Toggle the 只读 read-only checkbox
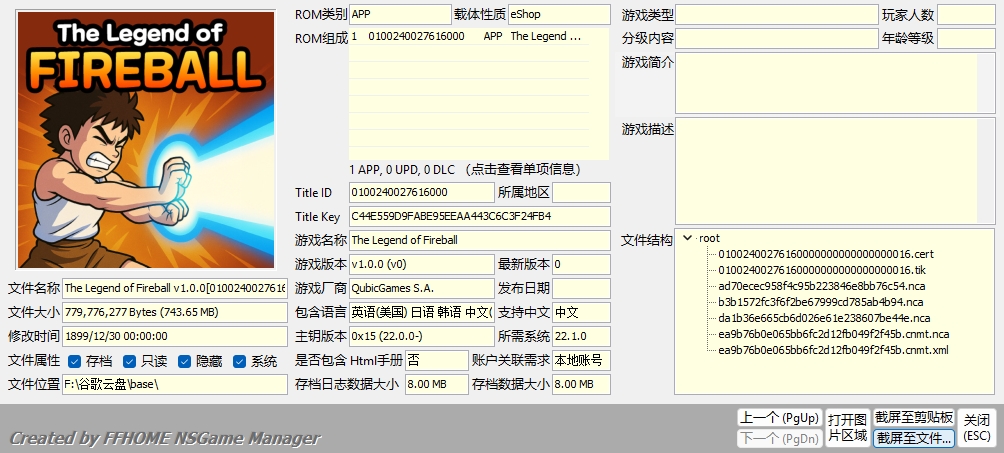The width and height of the screenshot is (1004, 453). [129, 361]
